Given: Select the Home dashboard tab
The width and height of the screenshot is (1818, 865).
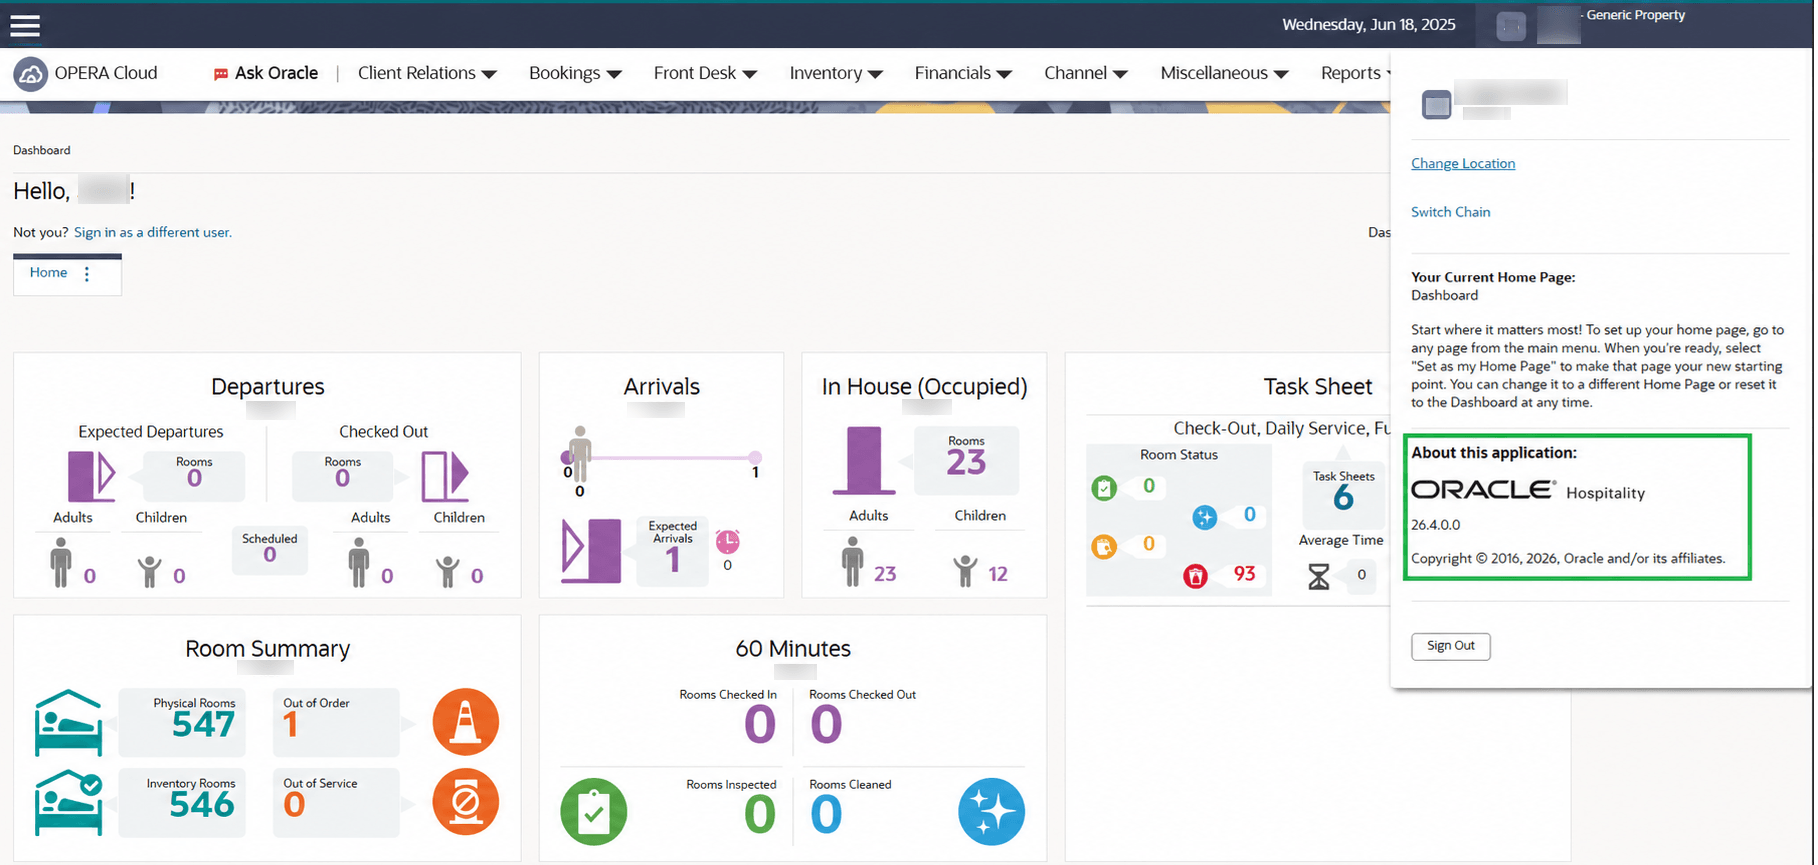Looking at the screenshot, I should [49, 273].
